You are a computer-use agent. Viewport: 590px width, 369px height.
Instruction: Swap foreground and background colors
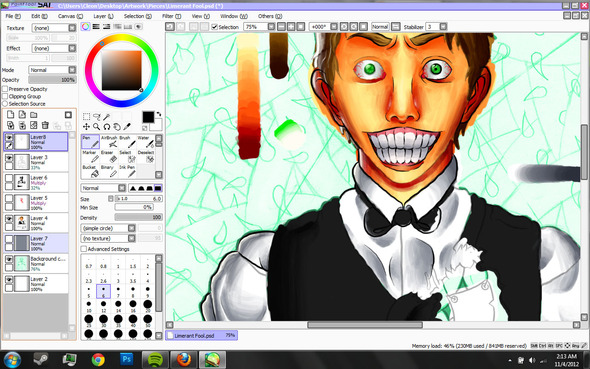point(159,114)
